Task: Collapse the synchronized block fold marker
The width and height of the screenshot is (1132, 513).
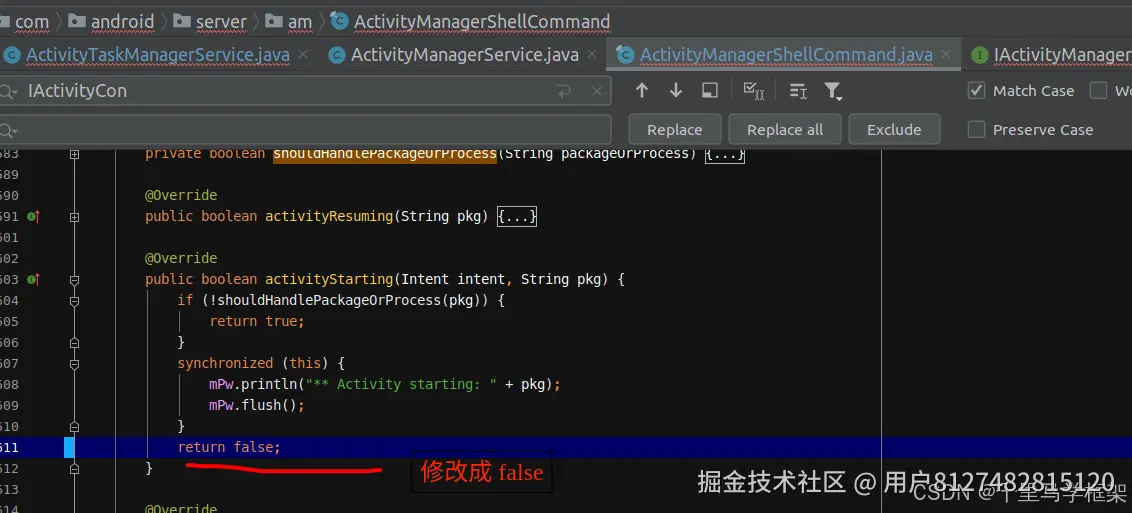Action: tap(74, 364)
